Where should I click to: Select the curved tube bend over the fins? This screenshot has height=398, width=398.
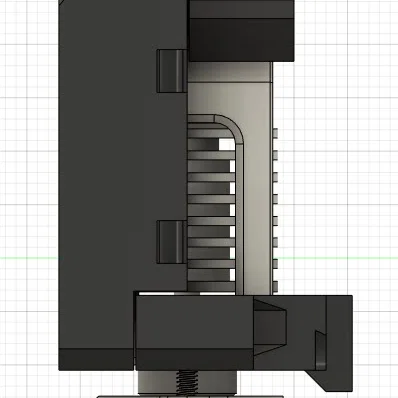click(x=228, y=128)
